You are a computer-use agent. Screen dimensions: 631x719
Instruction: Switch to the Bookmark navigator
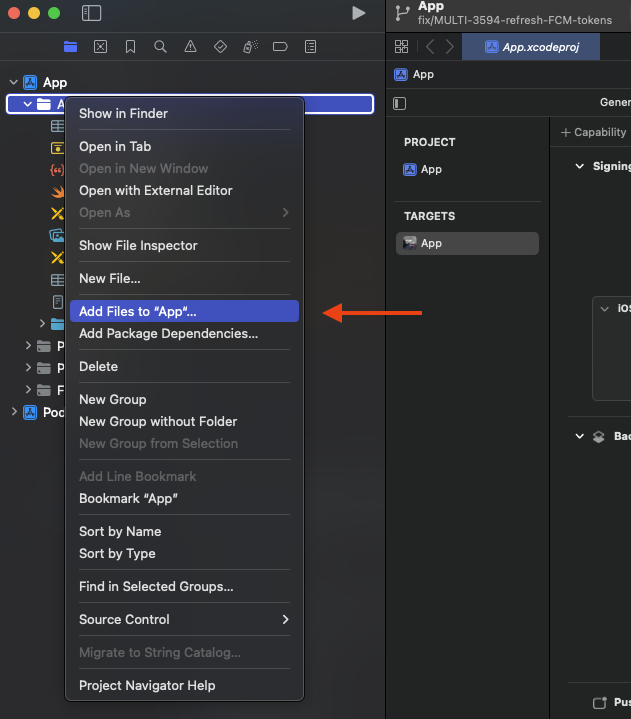130,47
